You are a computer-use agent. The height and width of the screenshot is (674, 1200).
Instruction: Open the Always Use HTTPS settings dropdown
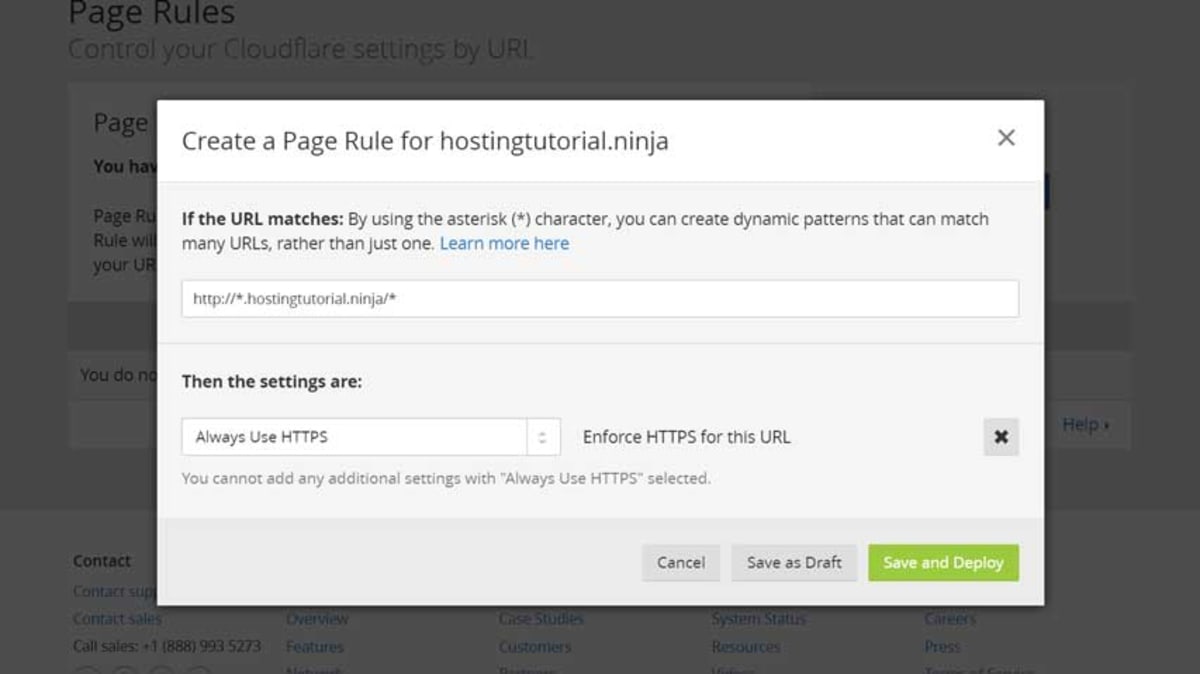click(x=371, y=437)
